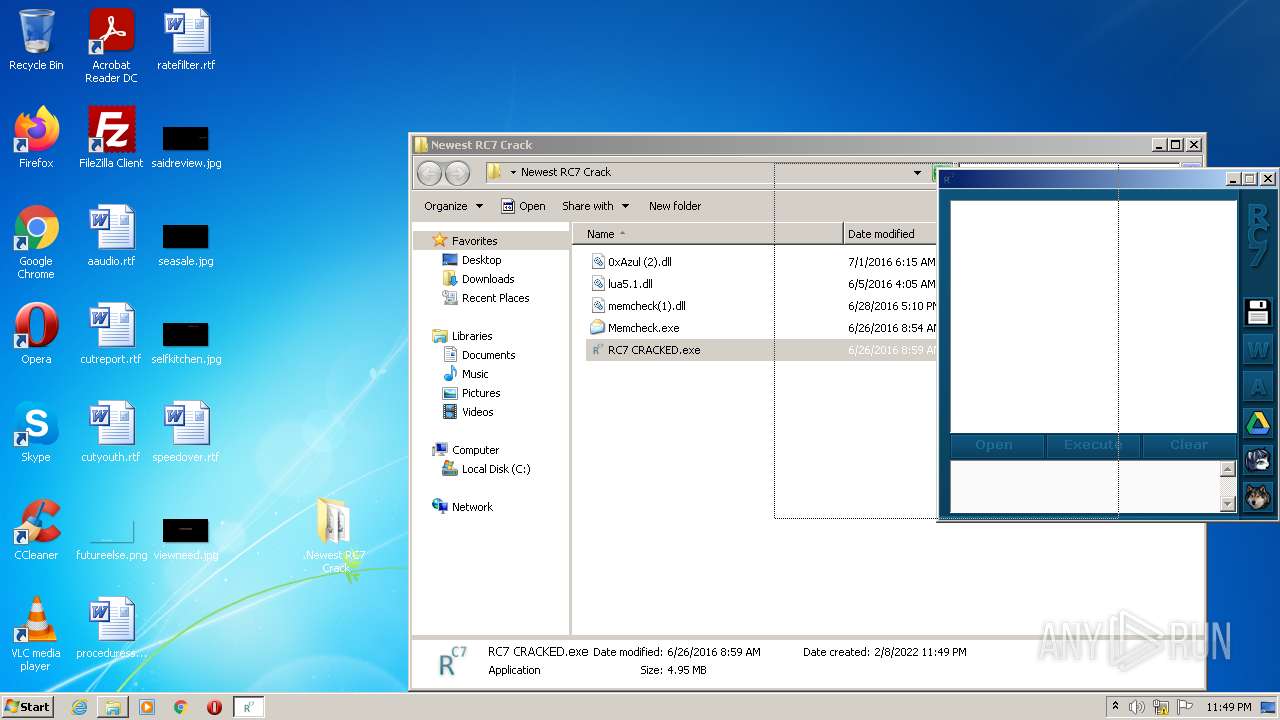The height and width of the screenshot is (720, 1280).
Task: Click the taskbar clock showing 11:49 PM
Action: click(x=1229, y=707)
